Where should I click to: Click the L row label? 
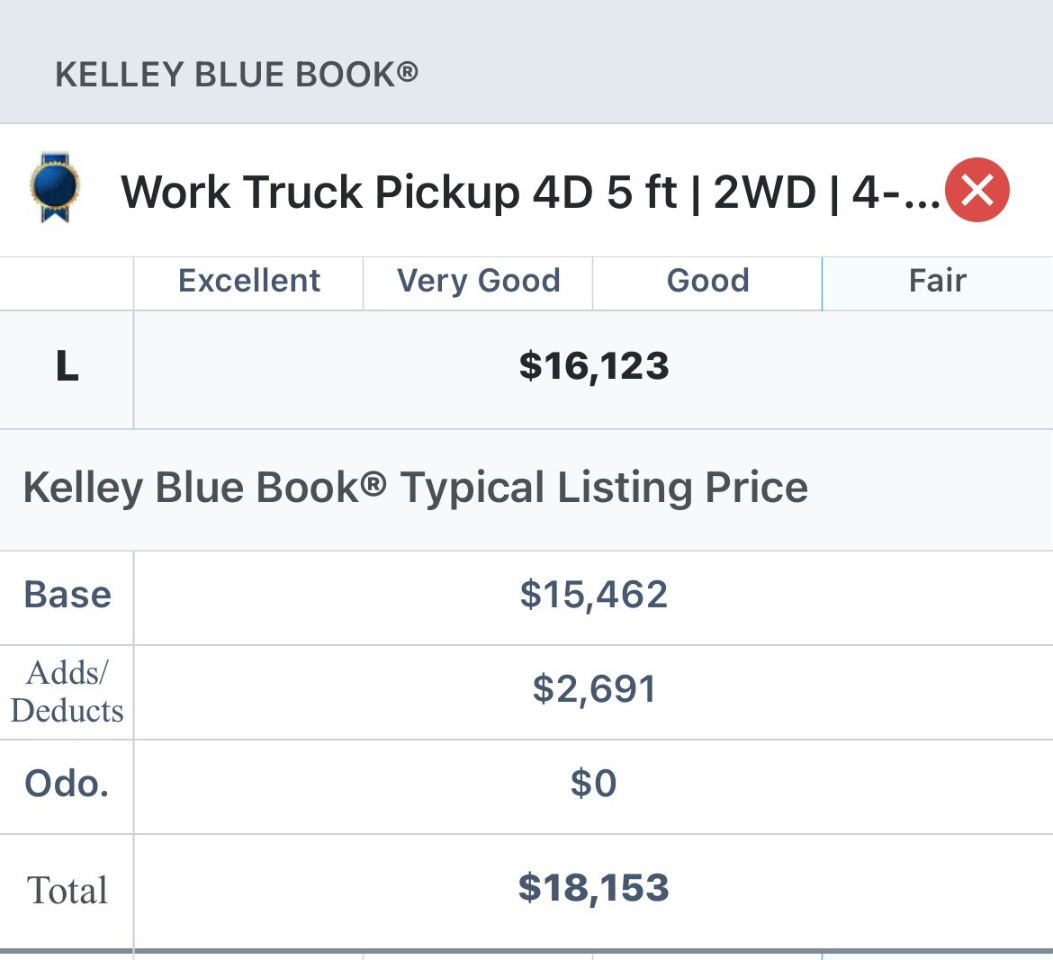click(66, 368)
